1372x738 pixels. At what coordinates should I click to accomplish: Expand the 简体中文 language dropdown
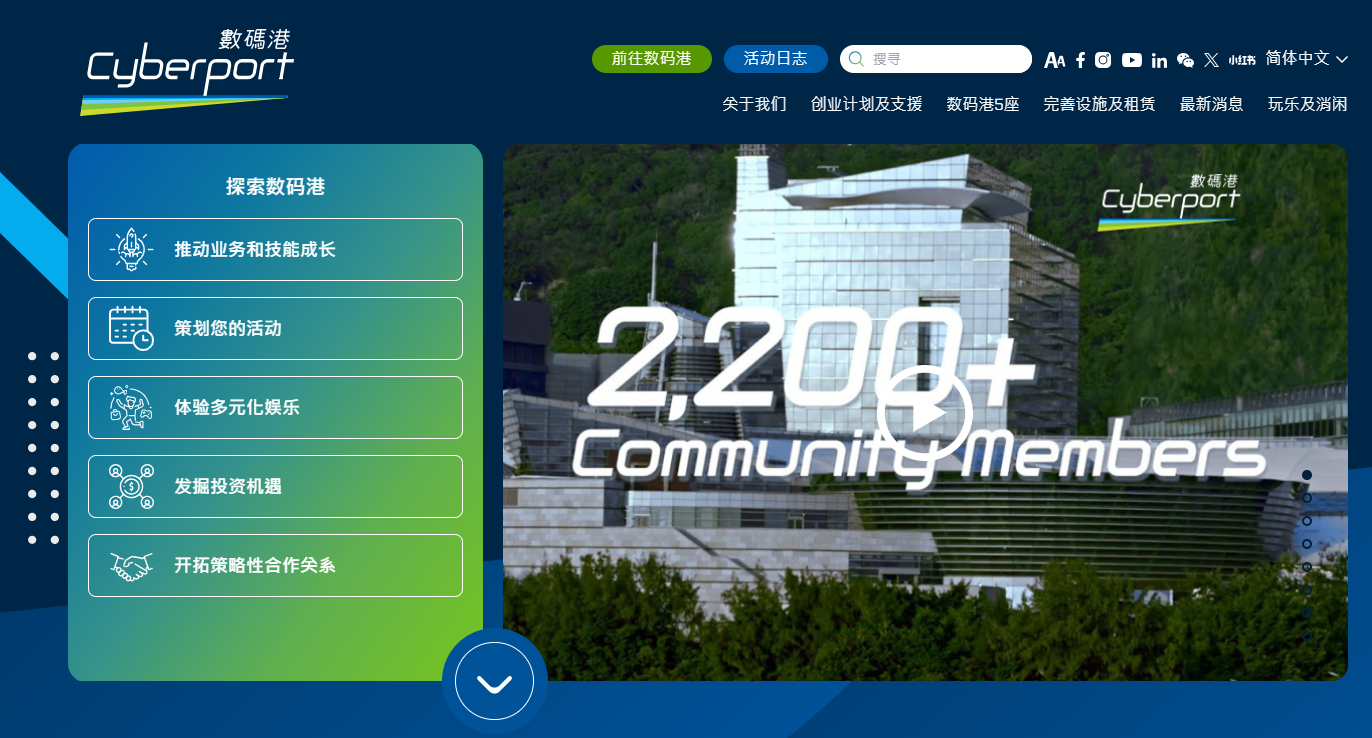pos(1306,59)
